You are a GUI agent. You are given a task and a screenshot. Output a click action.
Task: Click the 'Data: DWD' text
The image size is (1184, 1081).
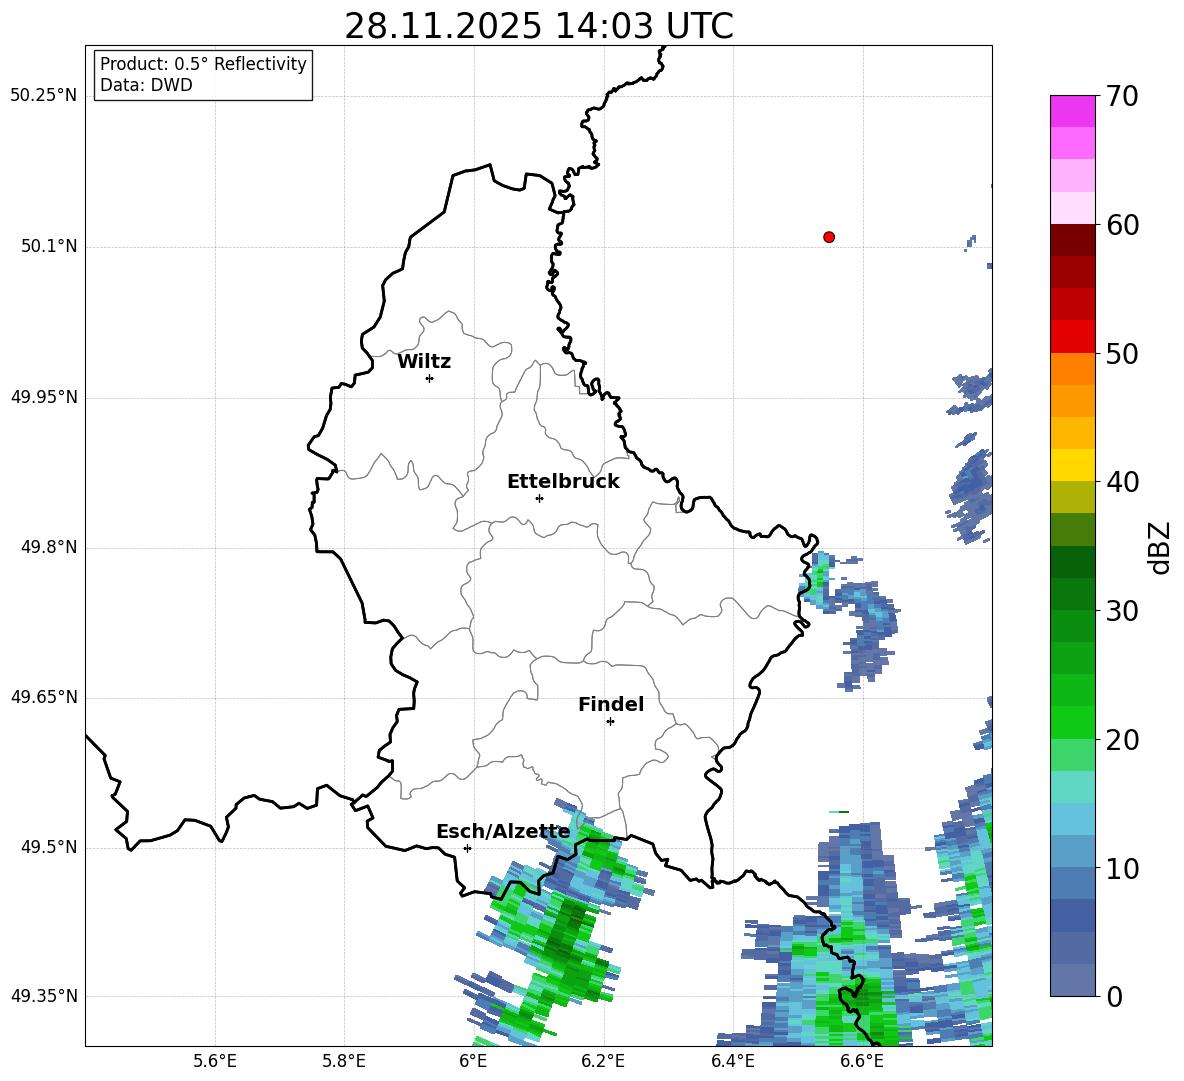[146, 85]
